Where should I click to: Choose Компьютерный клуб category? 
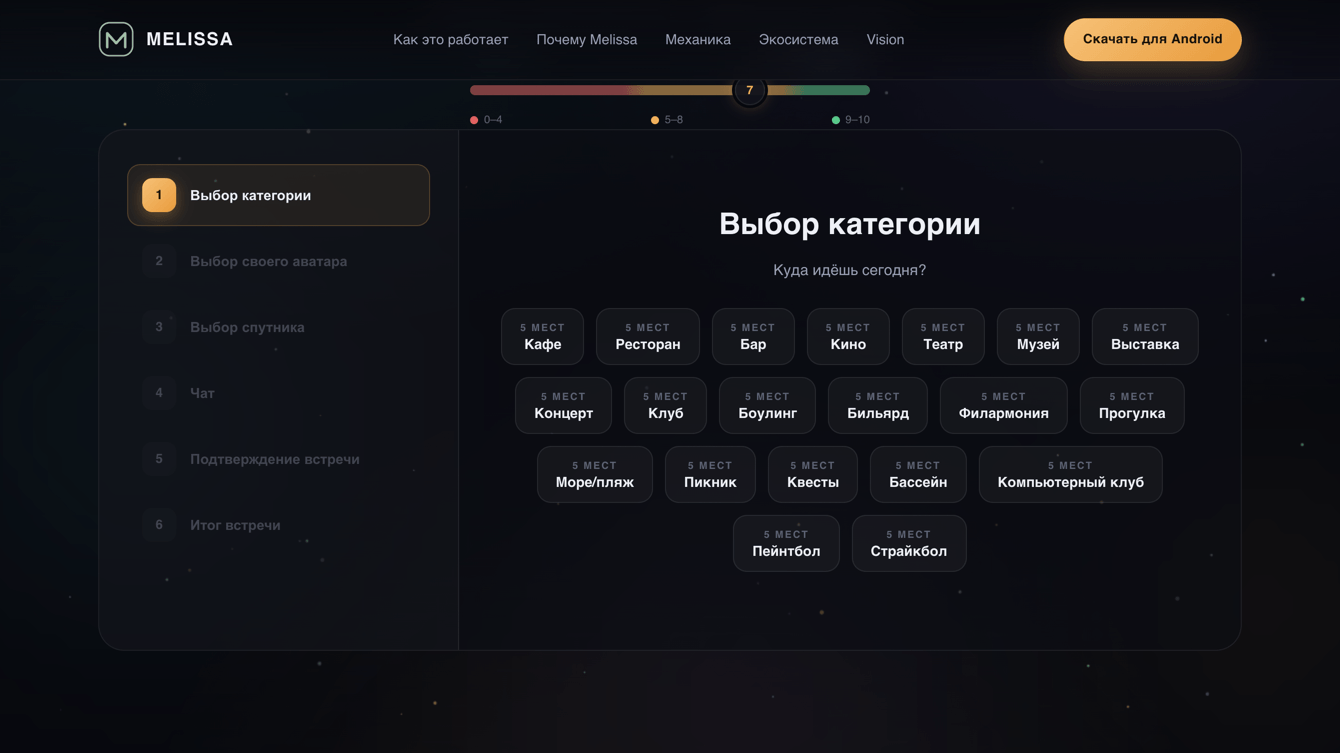point(1070,474)
